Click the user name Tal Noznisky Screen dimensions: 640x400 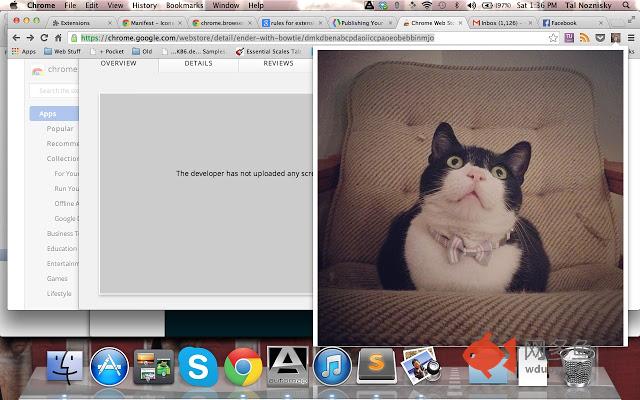[x=588, y=5]
